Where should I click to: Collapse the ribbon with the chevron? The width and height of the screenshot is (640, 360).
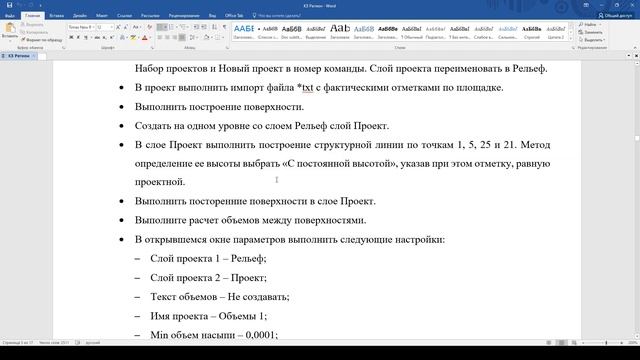(x=635, y=48)
